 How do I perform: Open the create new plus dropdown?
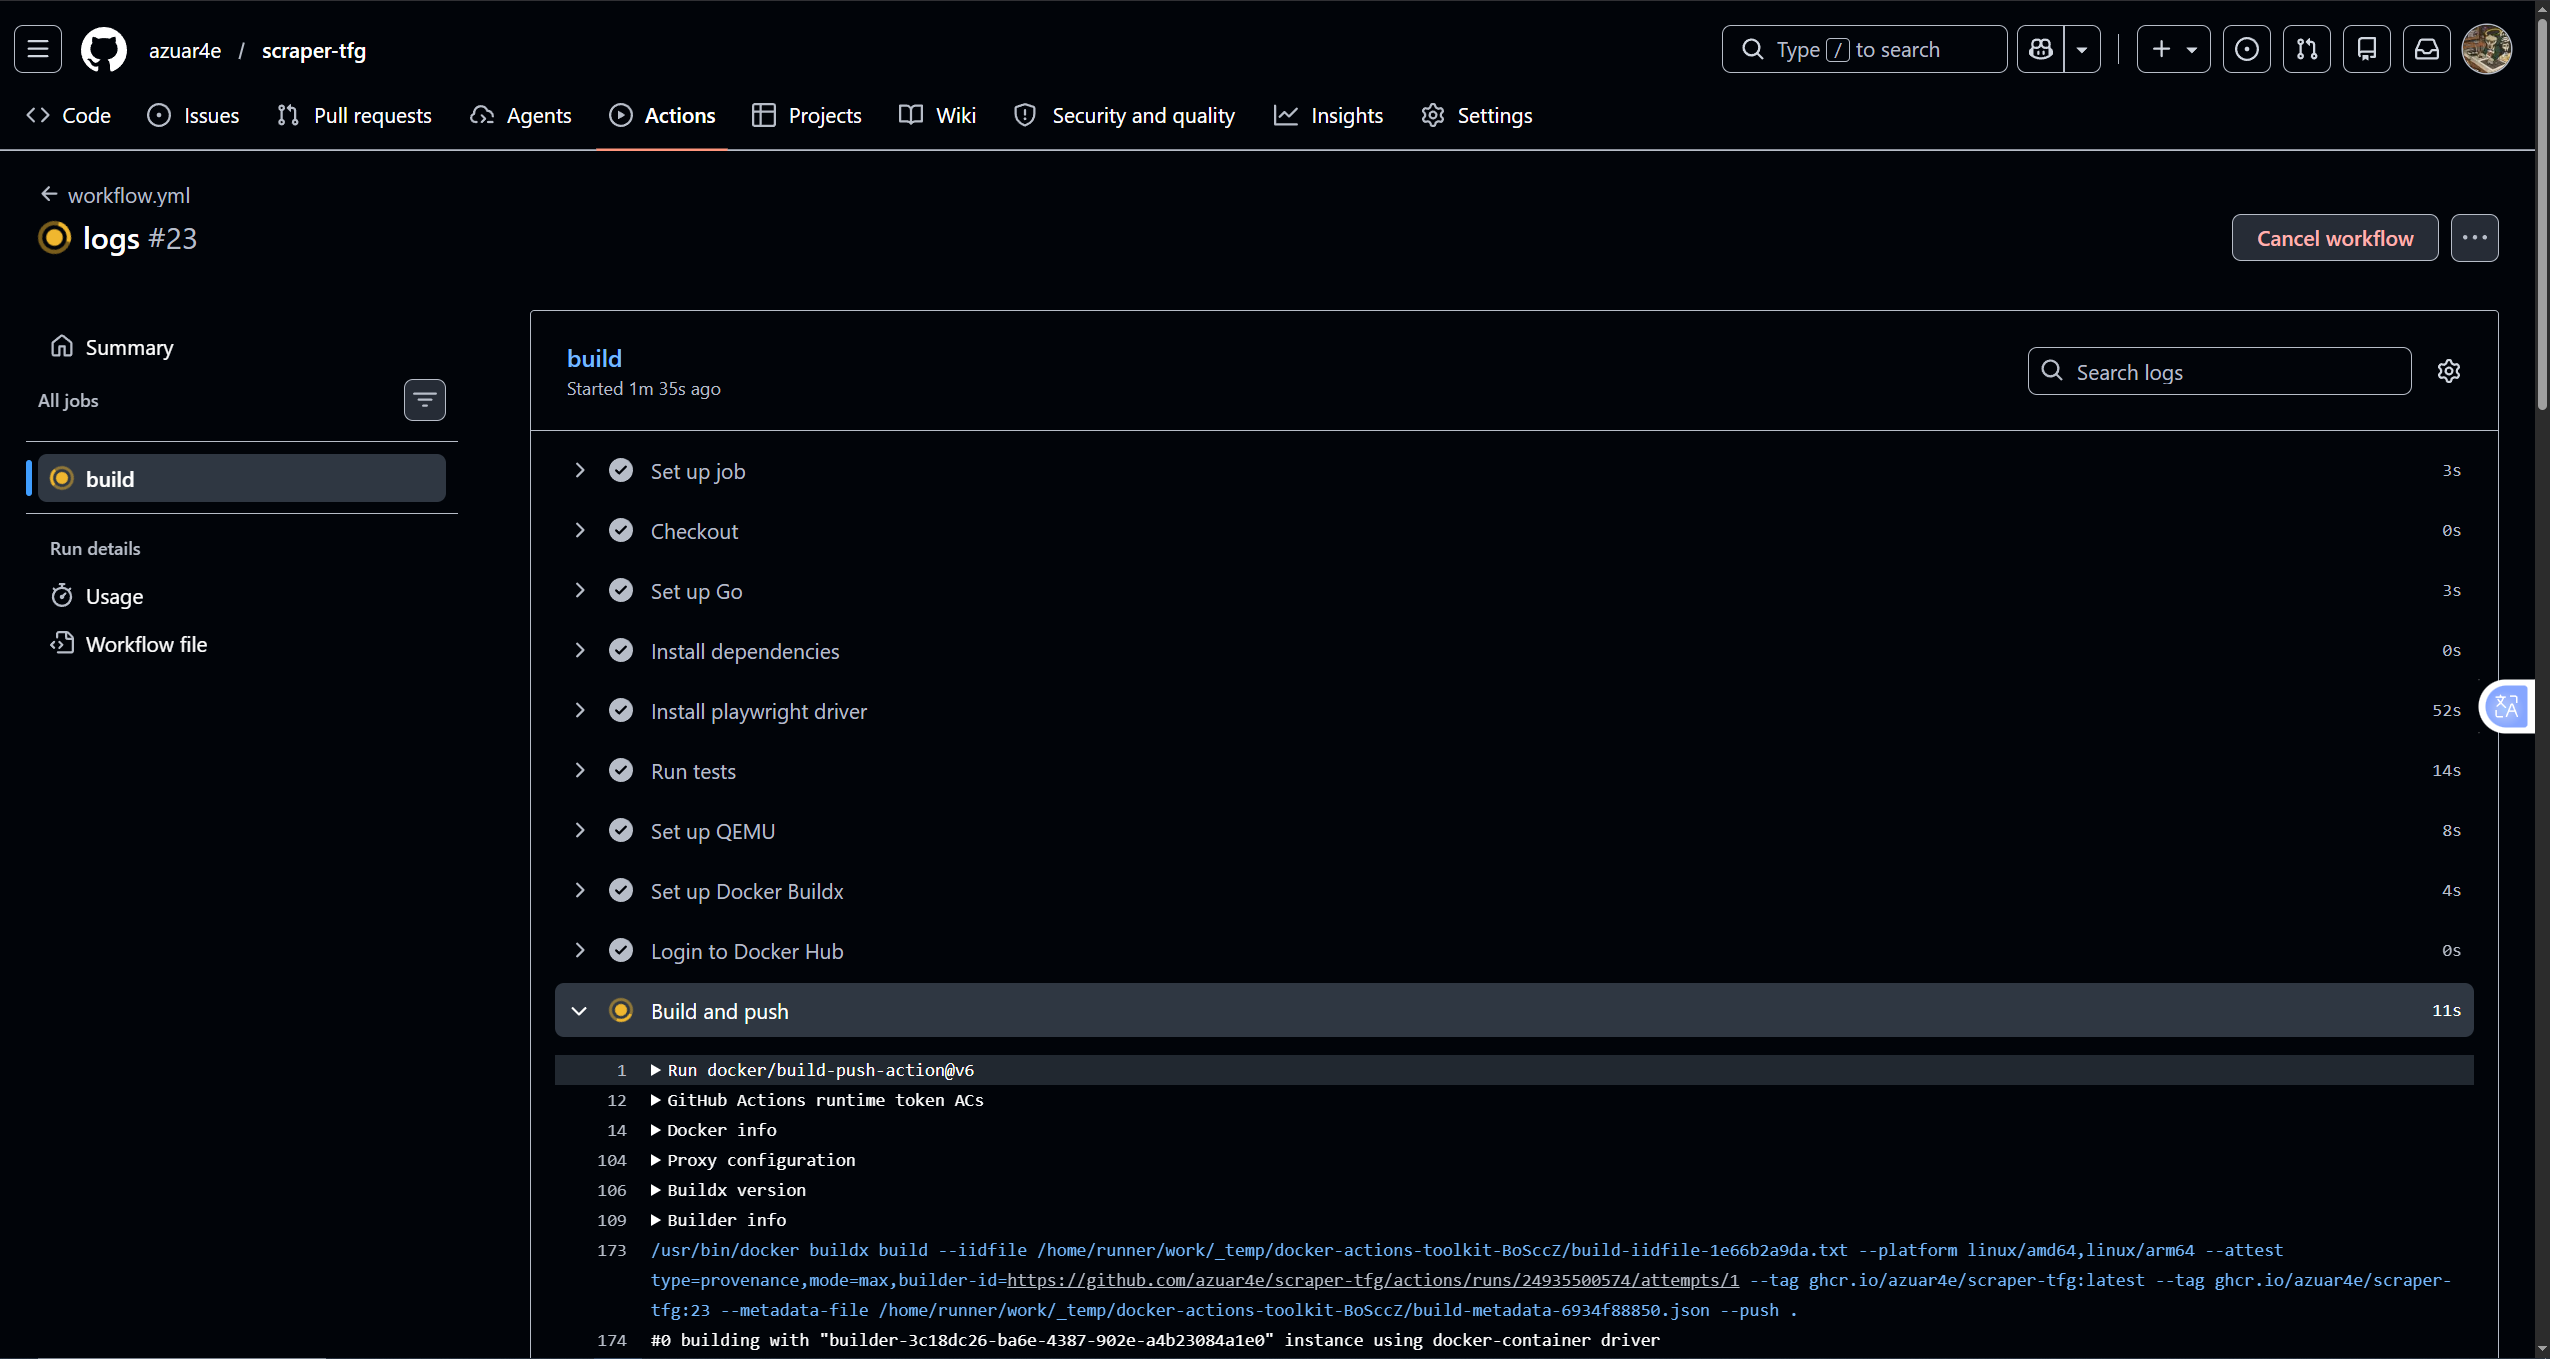pos(2174,49)
